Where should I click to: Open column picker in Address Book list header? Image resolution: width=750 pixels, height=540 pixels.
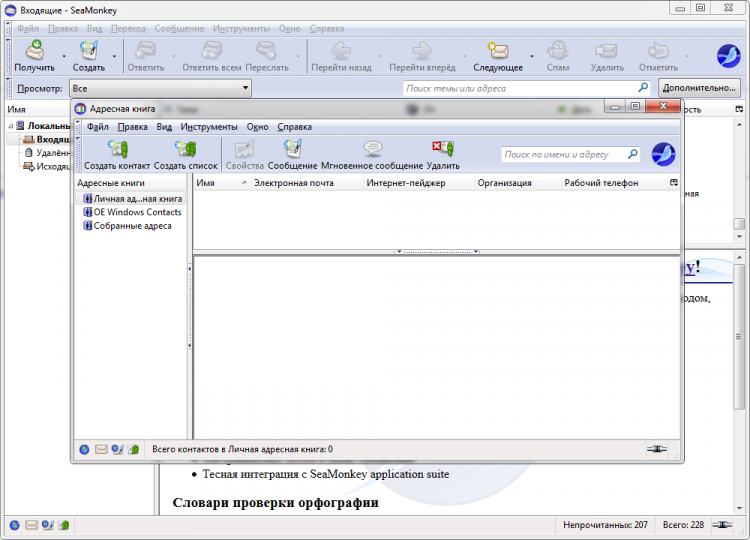[x=674, y=183]
